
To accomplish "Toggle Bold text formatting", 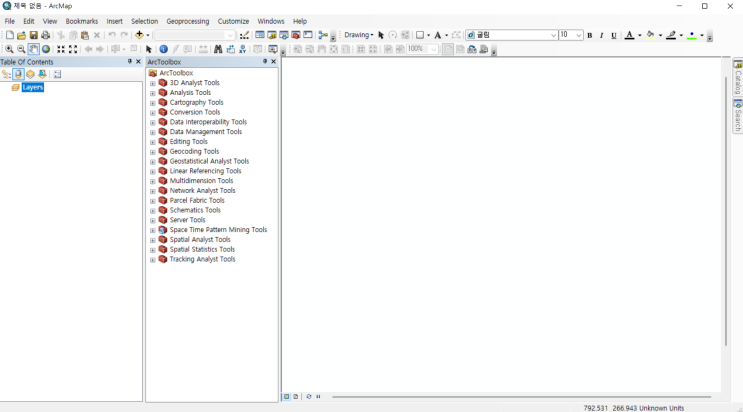I will pos(590,36).
